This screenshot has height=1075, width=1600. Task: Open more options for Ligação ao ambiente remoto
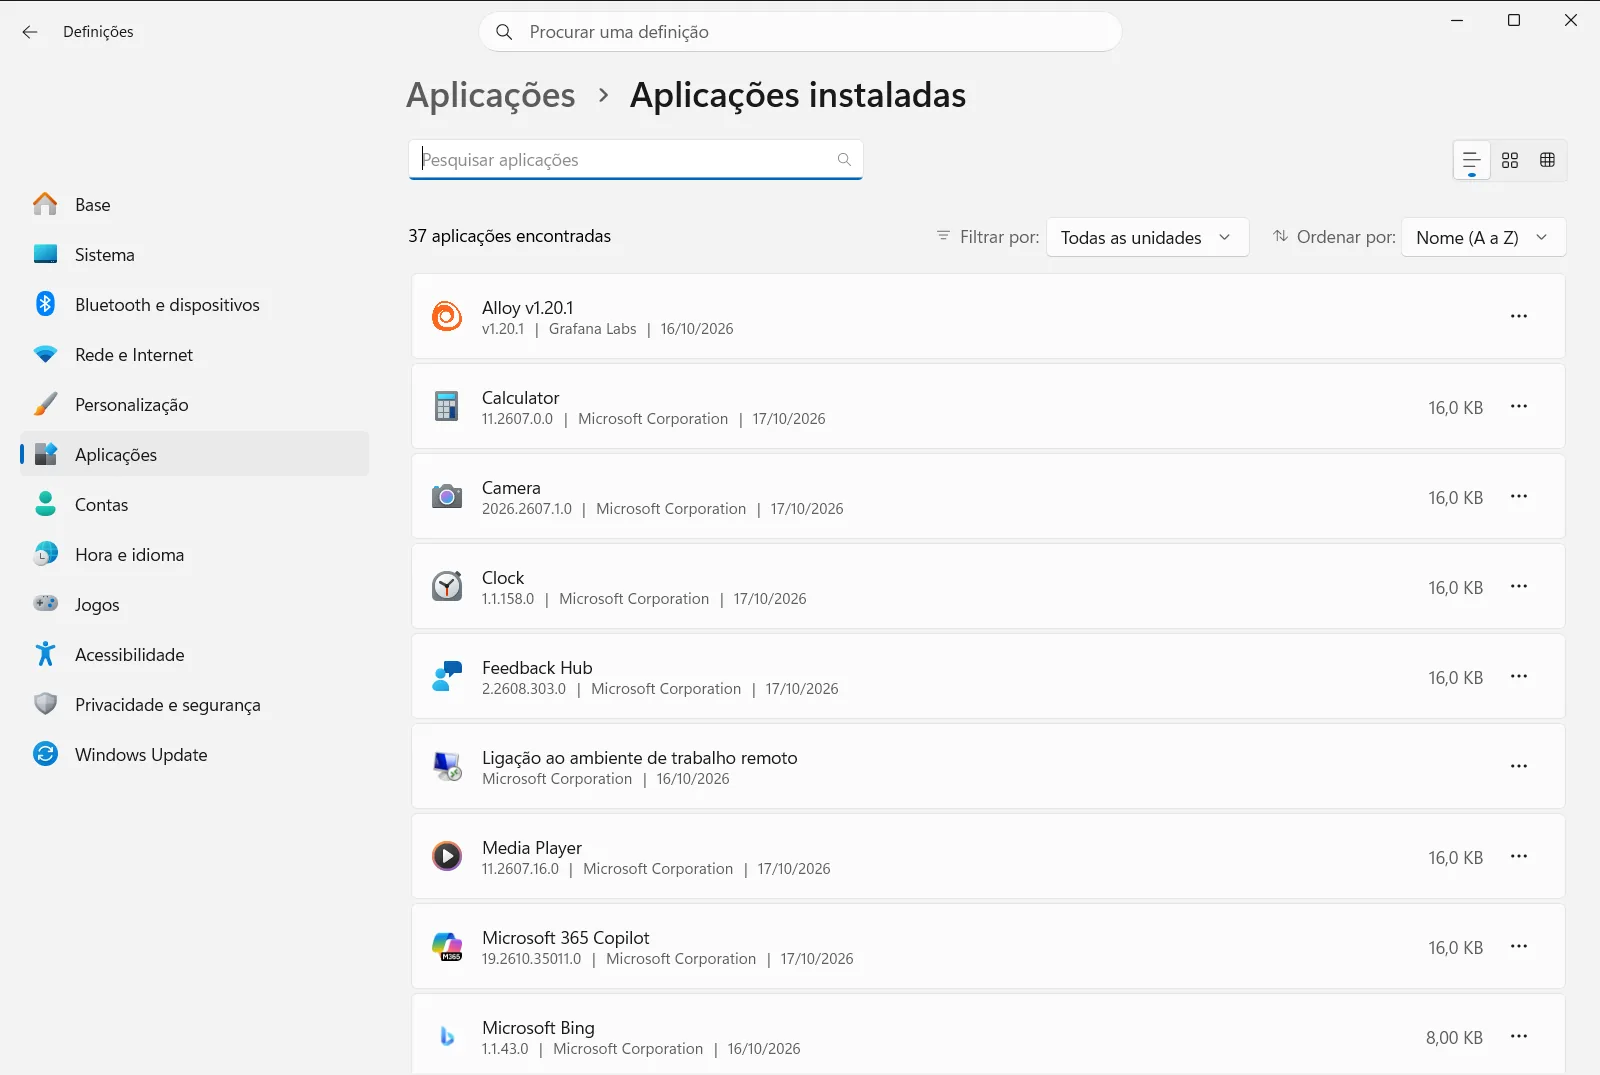tap(1519, 766)
